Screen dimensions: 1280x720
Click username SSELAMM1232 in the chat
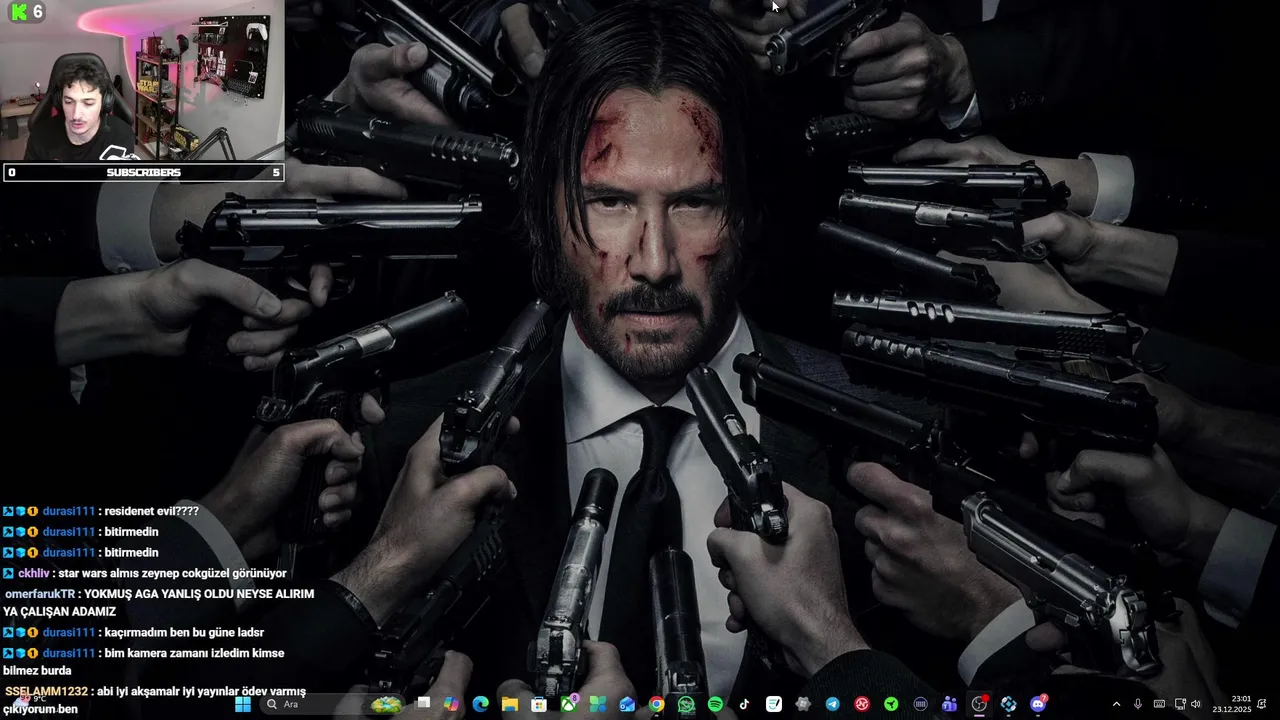tap(46, 692)
